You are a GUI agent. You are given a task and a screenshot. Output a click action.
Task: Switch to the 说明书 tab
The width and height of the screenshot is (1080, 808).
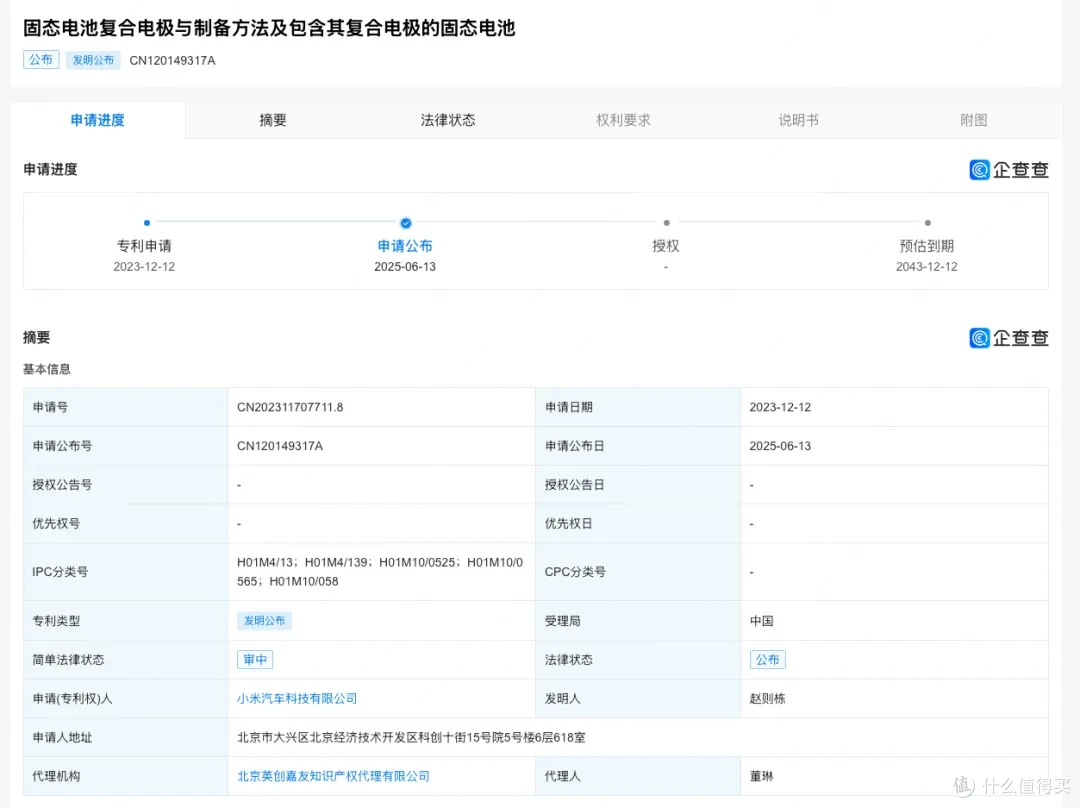tap(798, 120)
